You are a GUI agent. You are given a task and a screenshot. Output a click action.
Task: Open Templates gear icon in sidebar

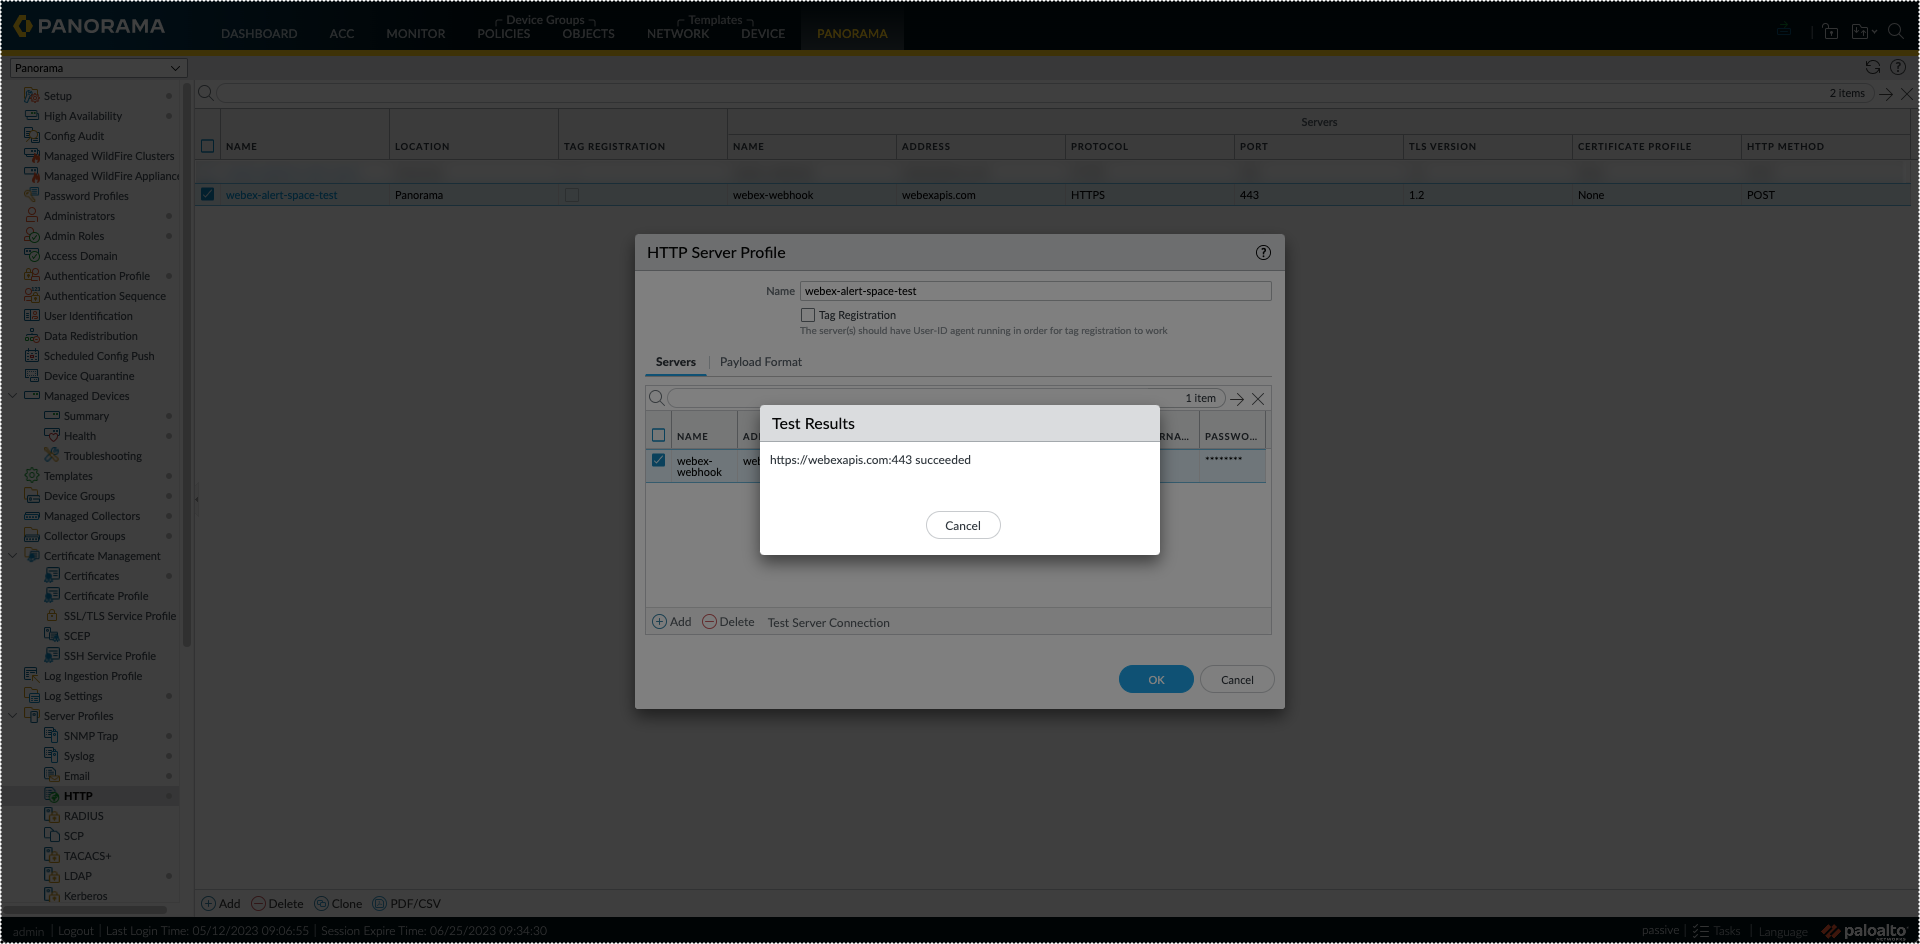click(32, 476)
